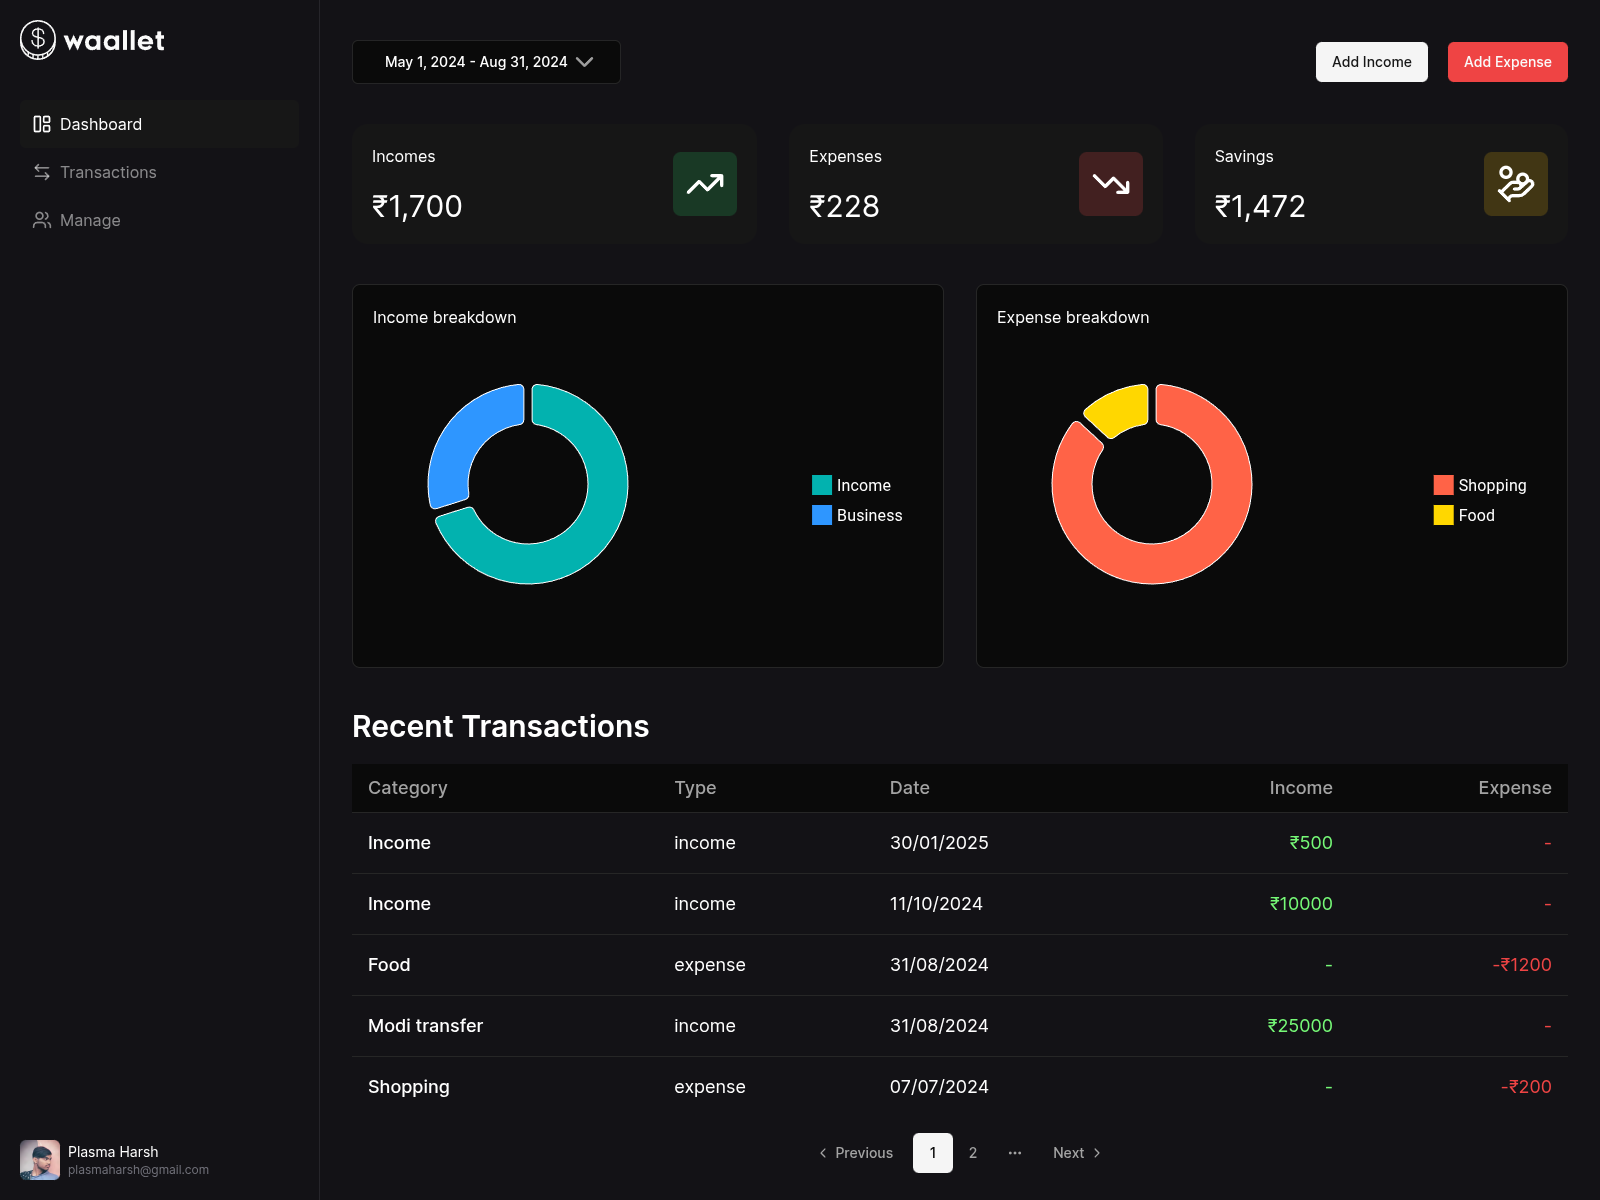Expand the date range chevron arrow

coord(585,62)
